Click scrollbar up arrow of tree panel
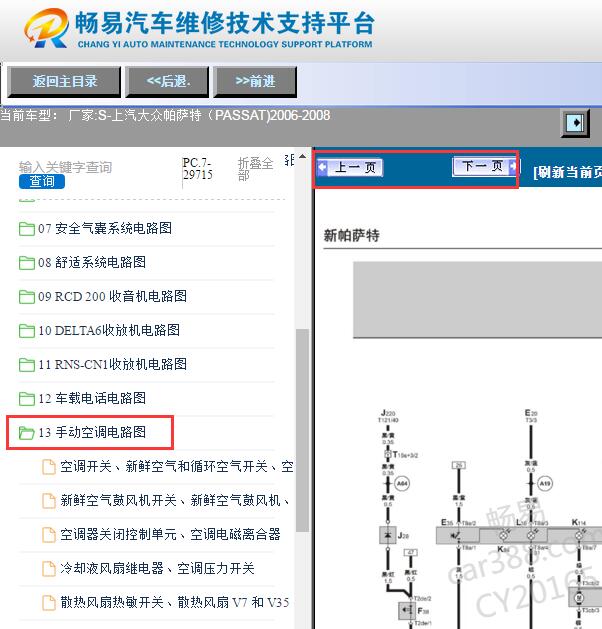Viewport: 602px width, 629px height. 302,157
